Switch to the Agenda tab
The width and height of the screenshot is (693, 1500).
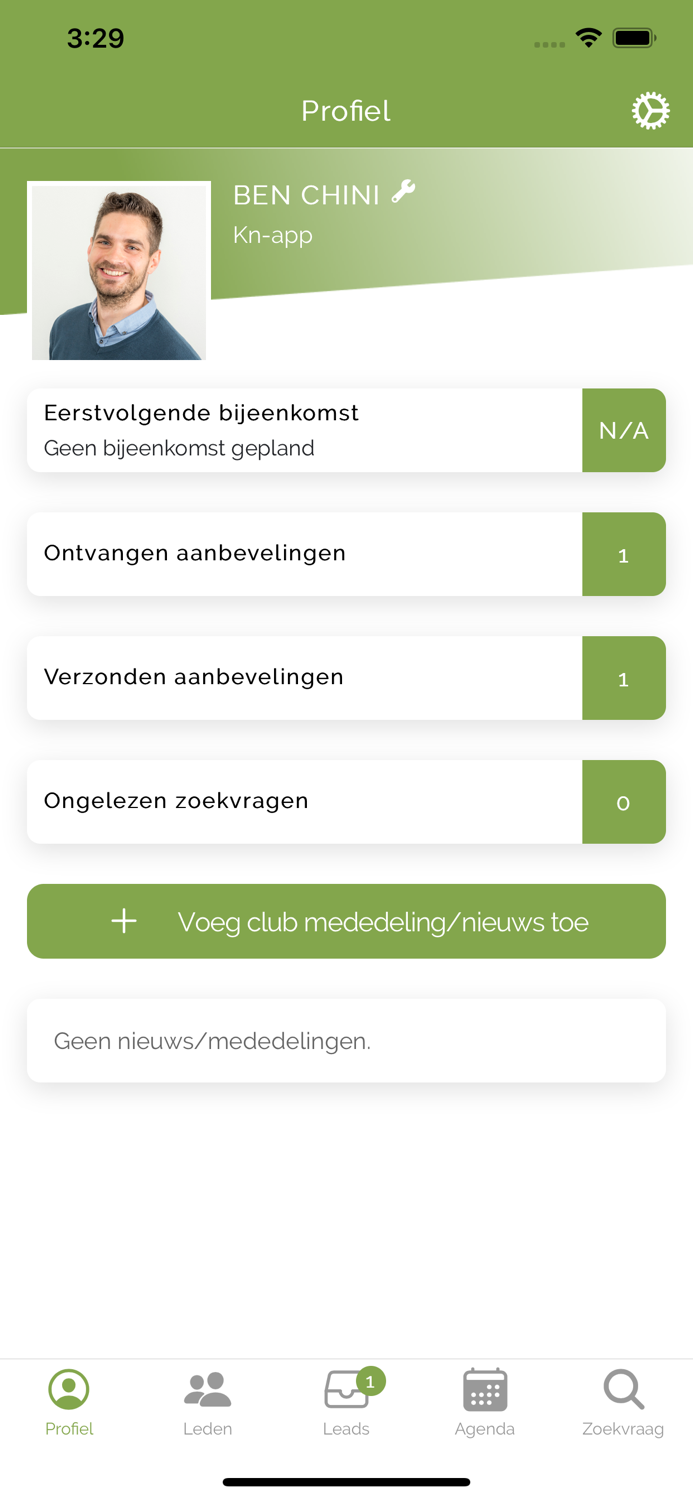coord(485,1400)
